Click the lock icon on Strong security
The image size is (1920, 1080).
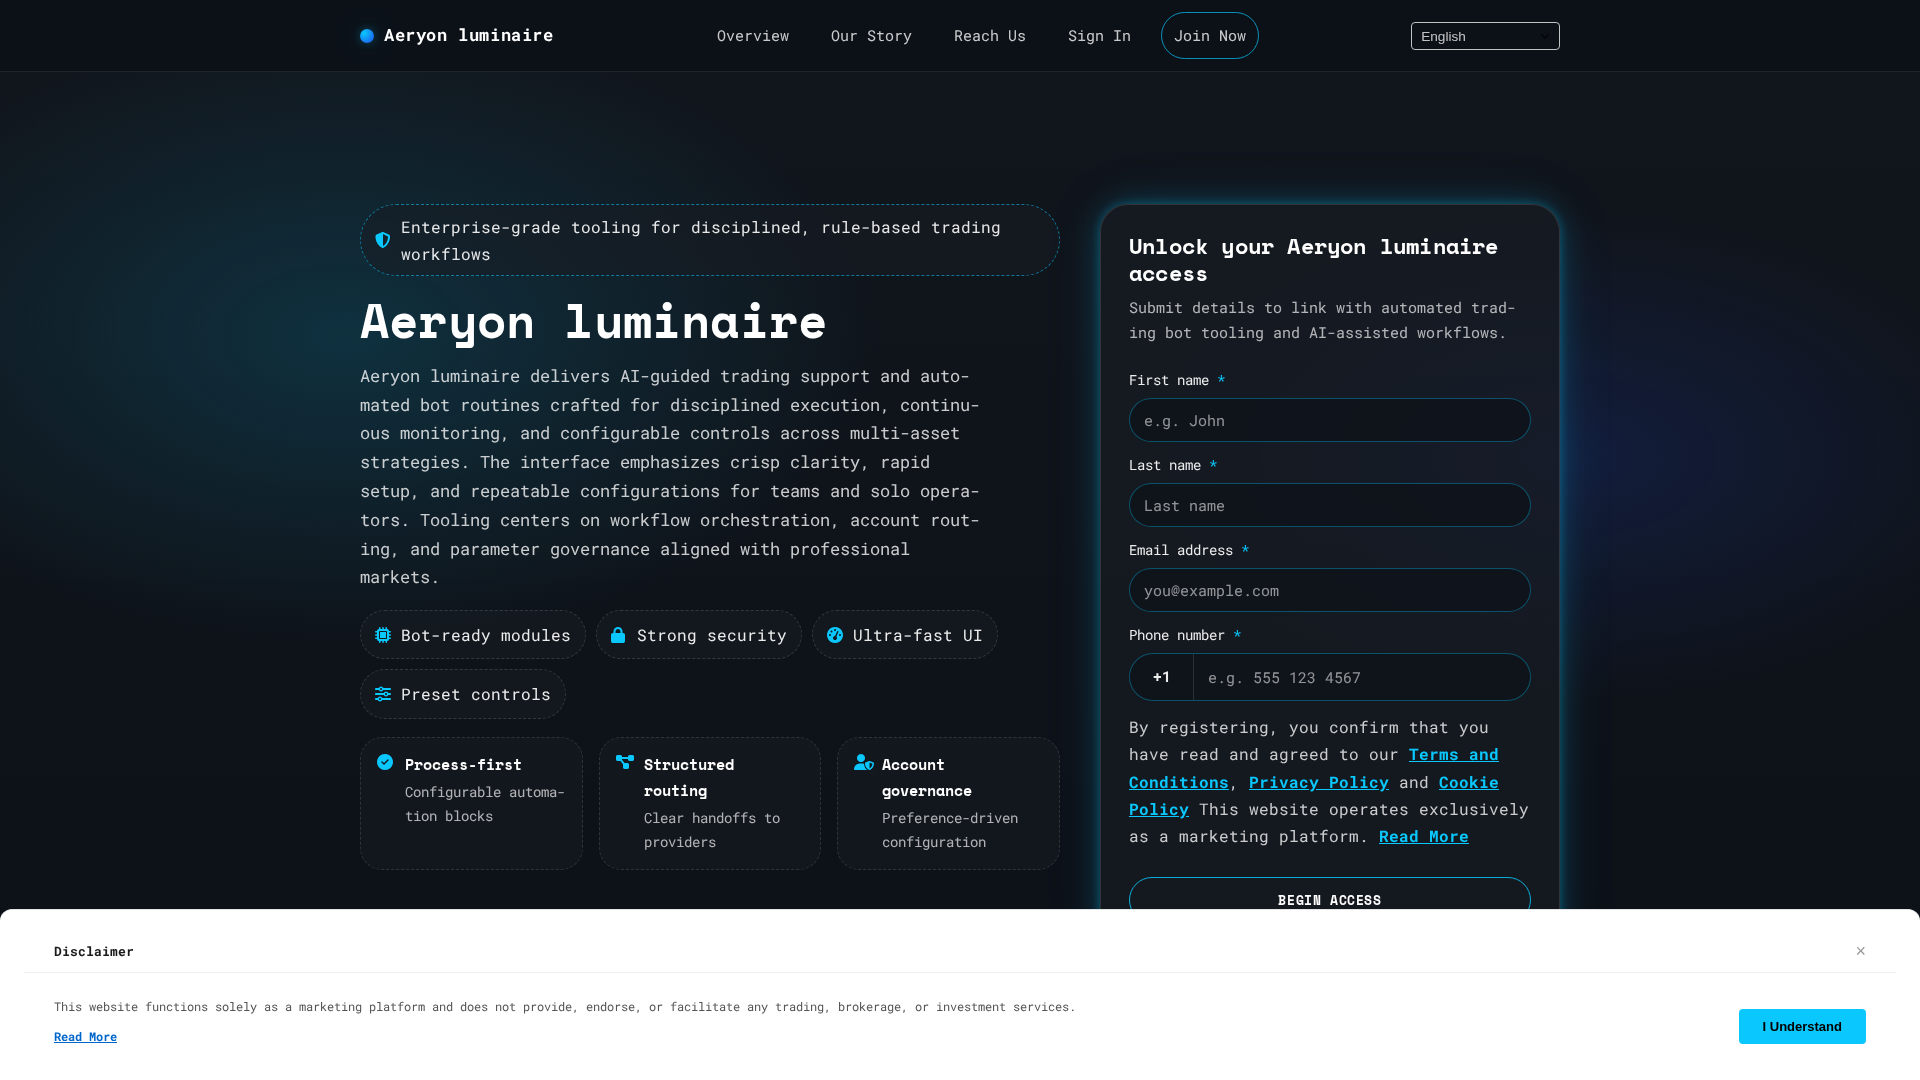pyautogui.click(x=618, y=635)
